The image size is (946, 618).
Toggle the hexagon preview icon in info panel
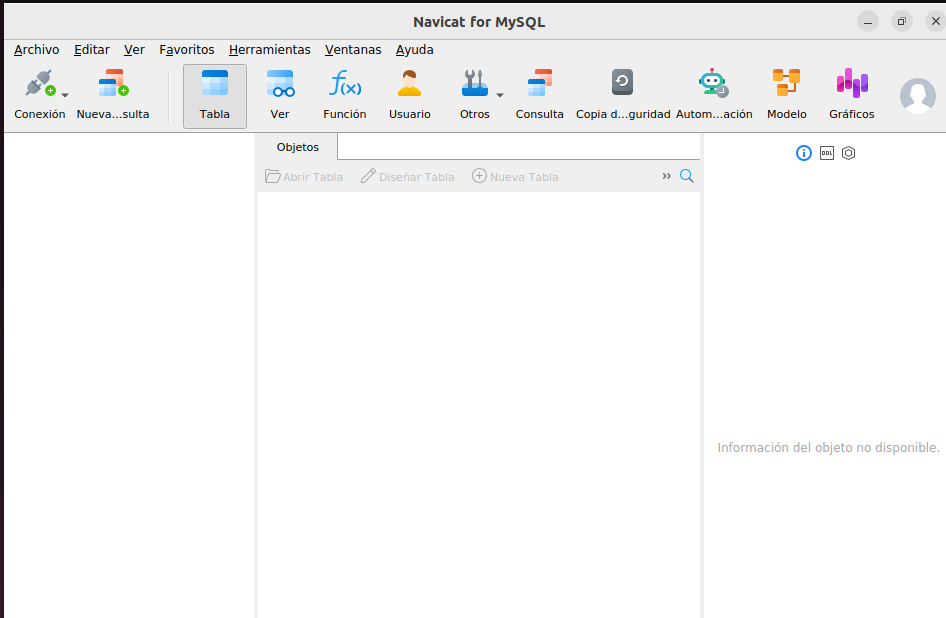pos(848,153)
